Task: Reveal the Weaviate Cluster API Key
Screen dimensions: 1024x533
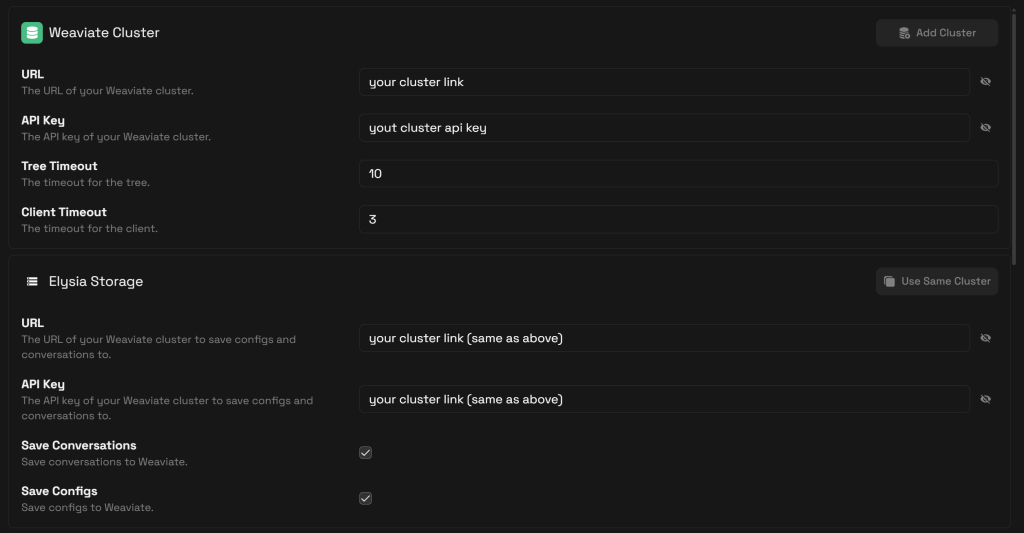Action: click(x=985, y=128)
